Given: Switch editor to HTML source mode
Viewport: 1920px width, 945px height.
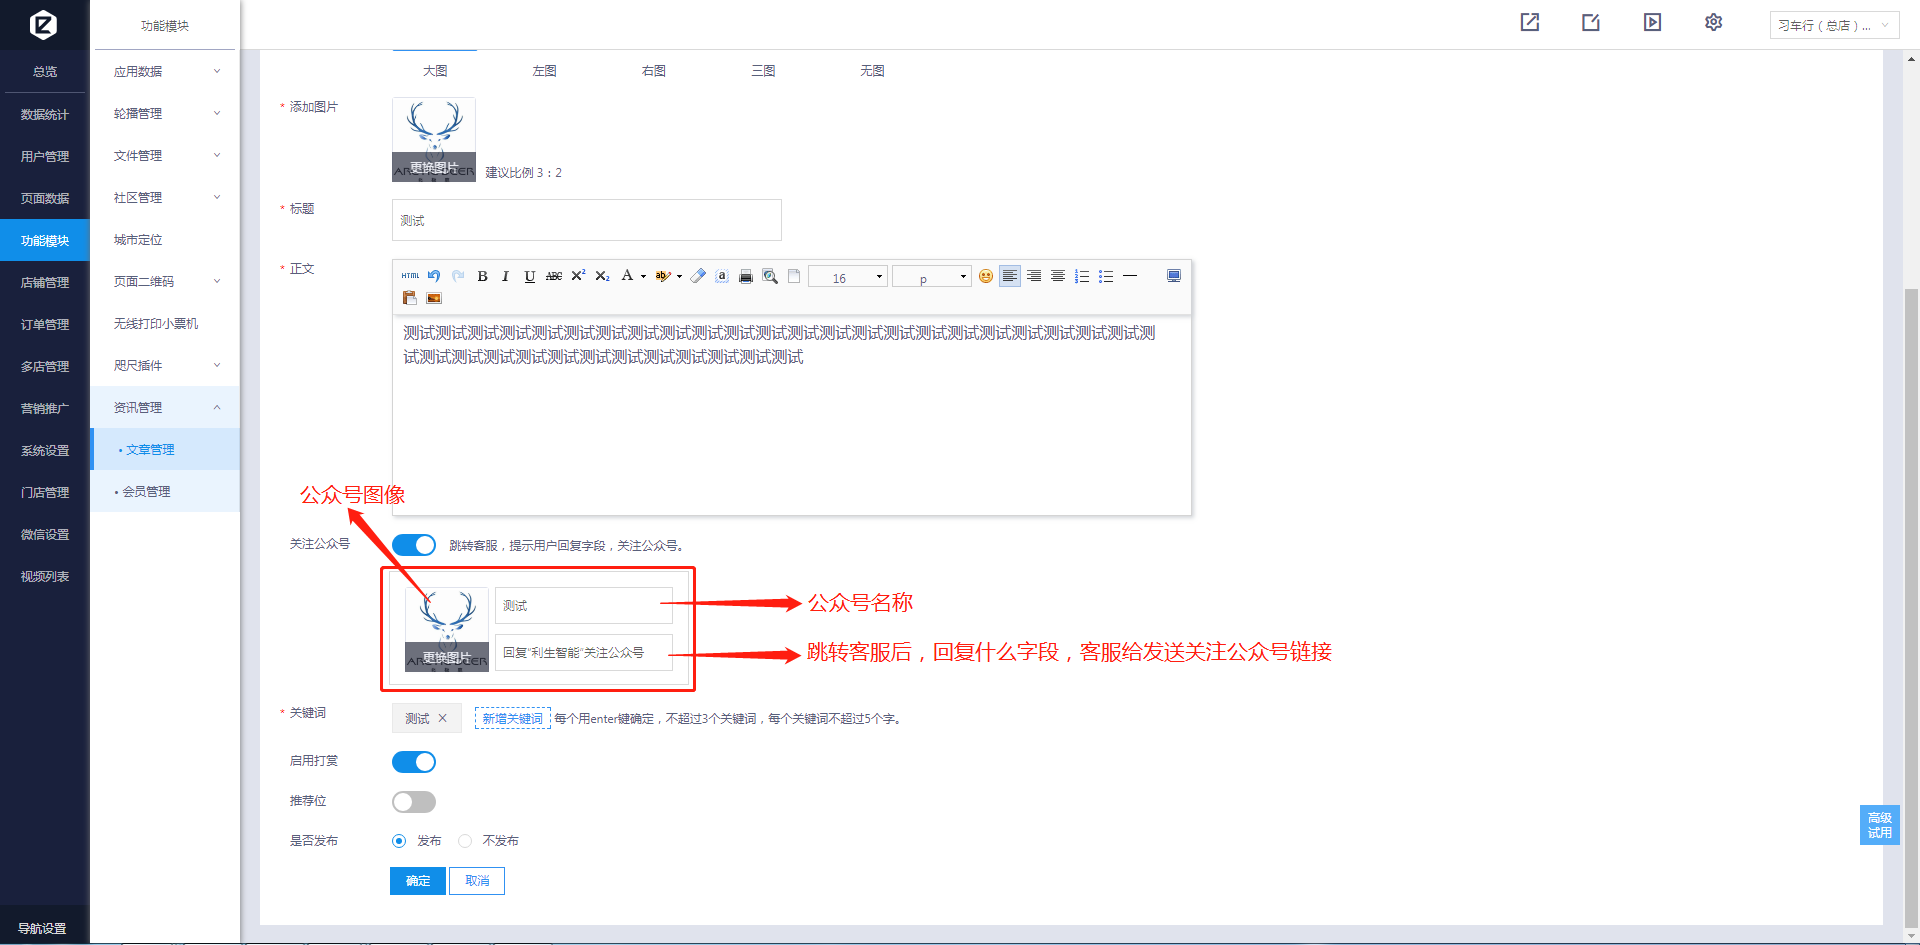Looking at the screenshot, I should coord(410,276).
